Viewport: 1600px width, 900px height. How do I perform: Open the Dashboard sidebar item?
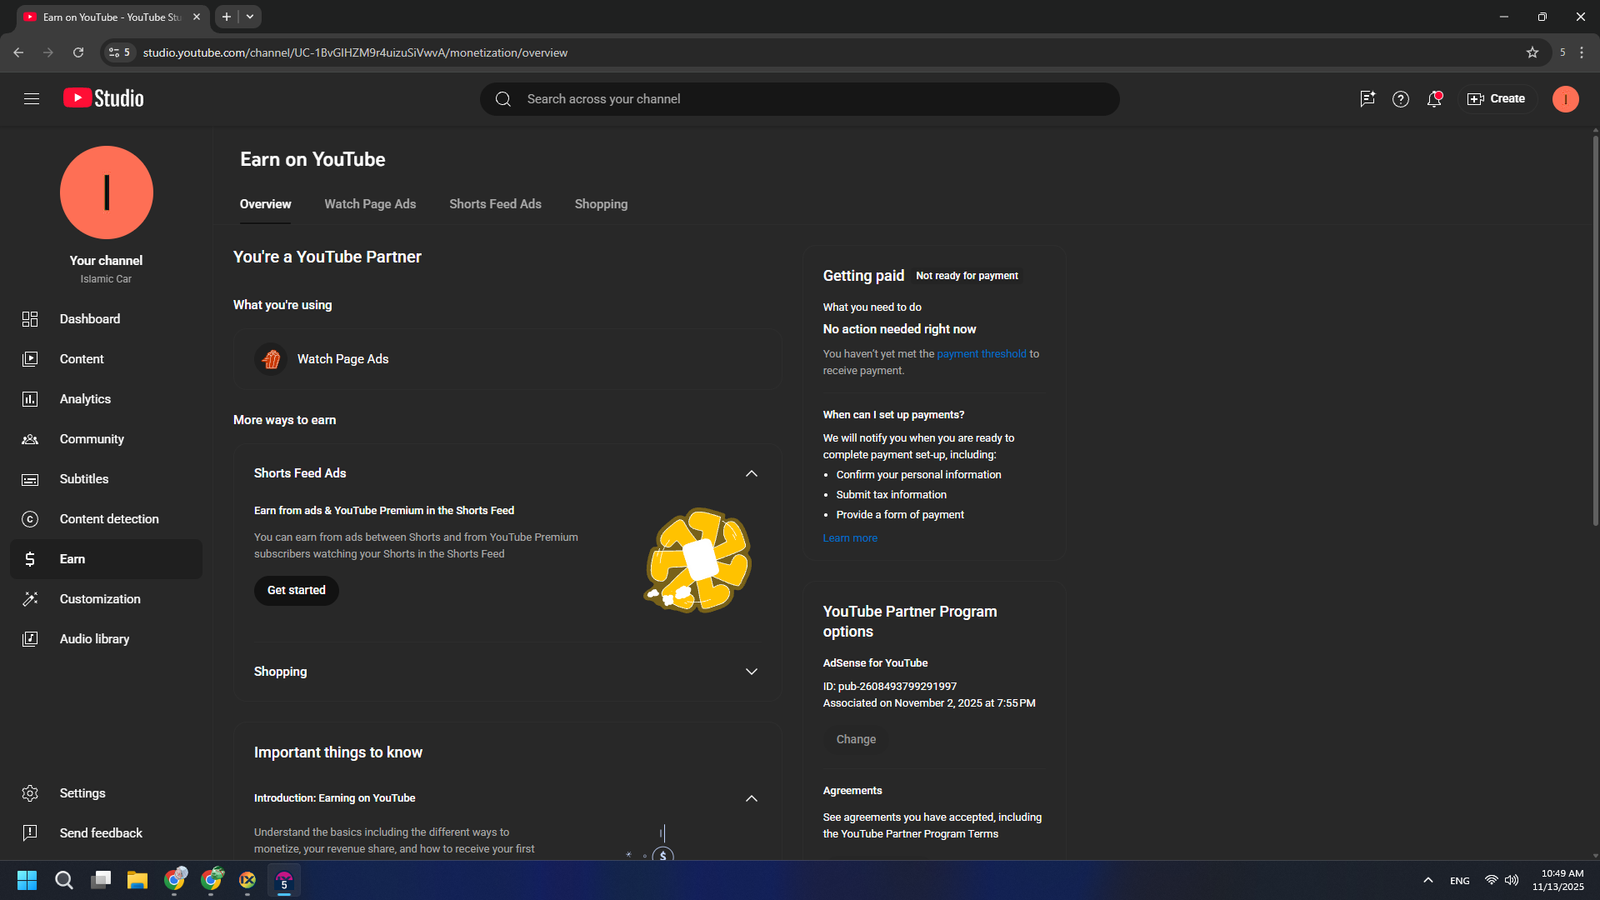90,319
